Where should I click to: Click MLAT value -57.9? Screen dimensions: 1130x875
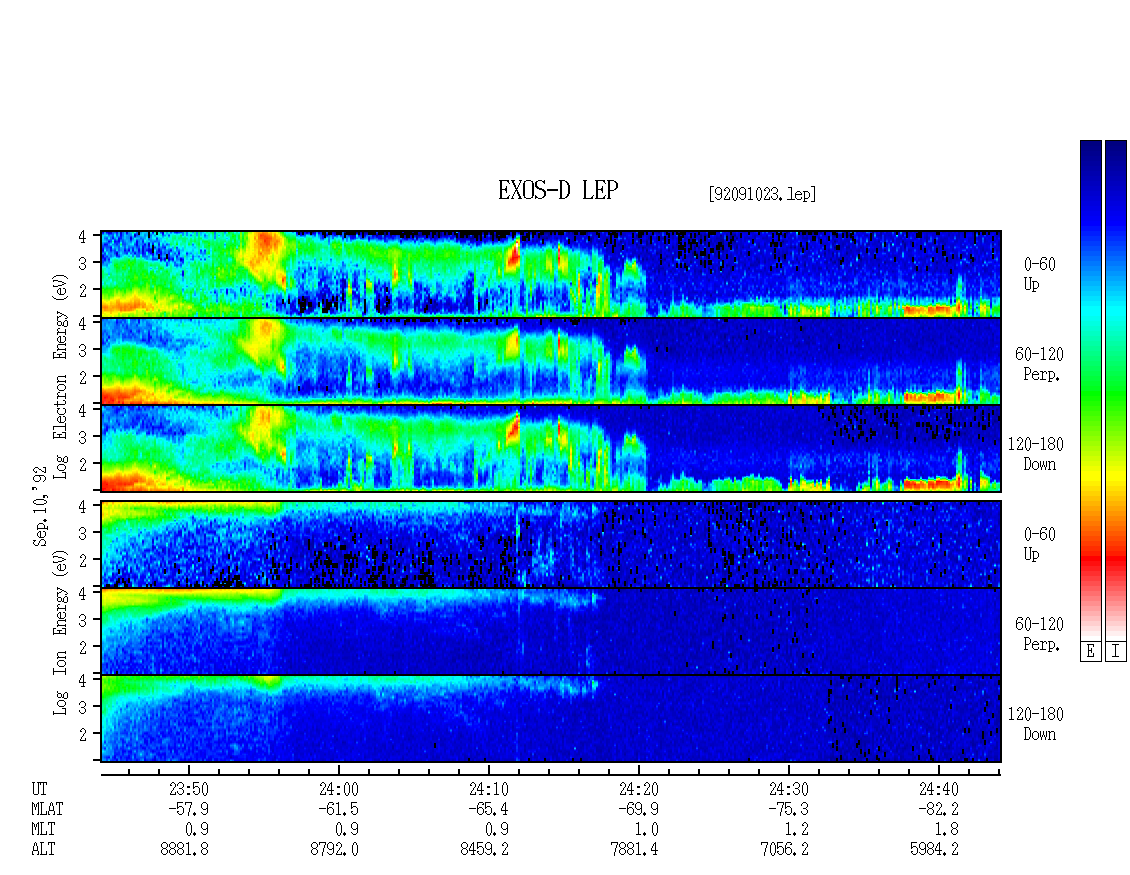(189, 809)
